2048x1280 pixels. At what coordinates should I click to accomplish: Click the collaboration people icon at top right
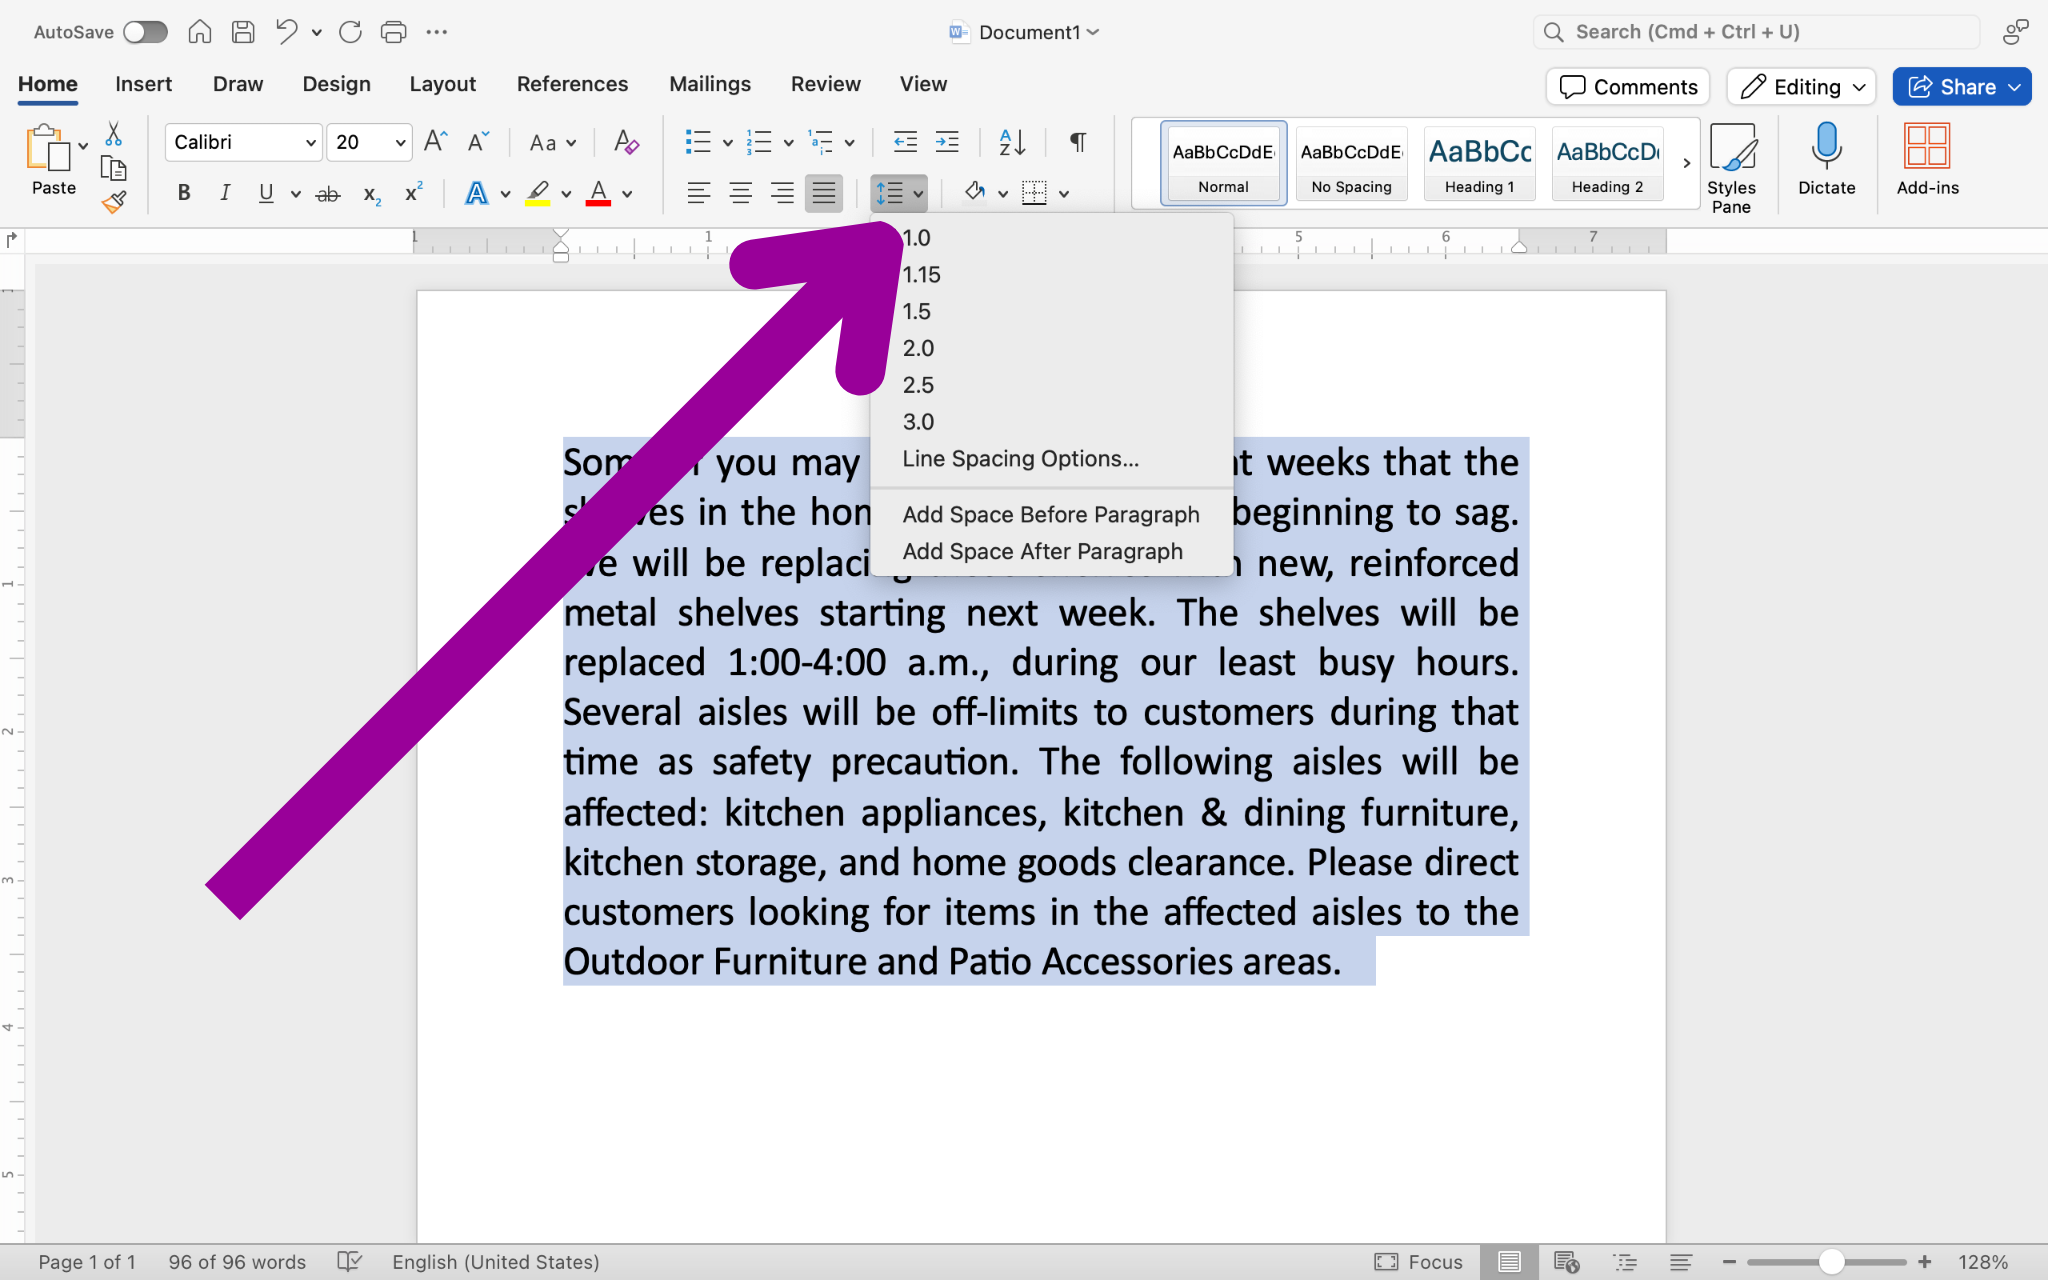tap(2015, 32)
